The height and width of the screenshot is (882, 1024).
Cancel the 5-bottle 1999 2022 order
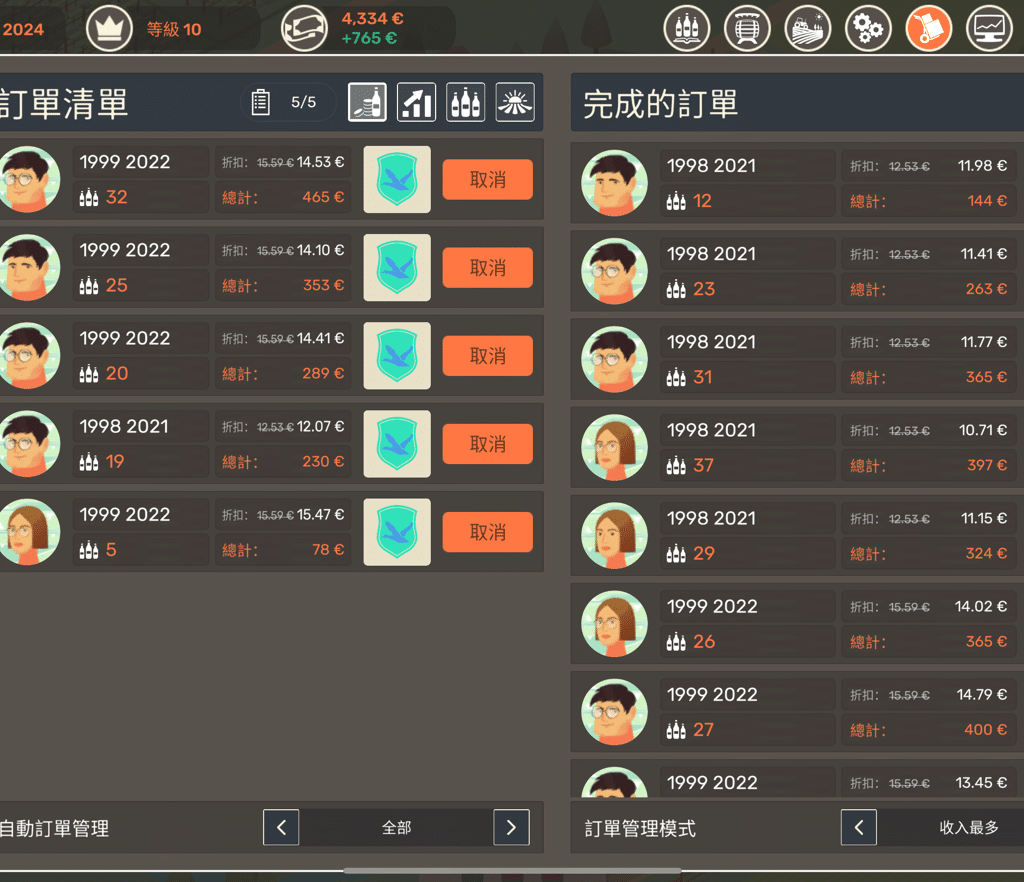pyautogui.click(x=487, y=532)
